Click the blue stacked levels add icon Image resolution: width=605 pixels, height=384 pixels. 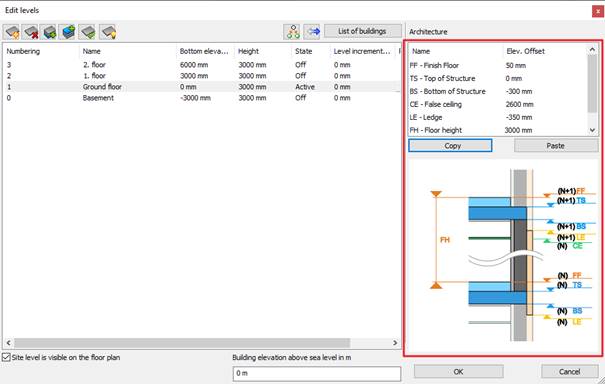click(x=68, y=32)
